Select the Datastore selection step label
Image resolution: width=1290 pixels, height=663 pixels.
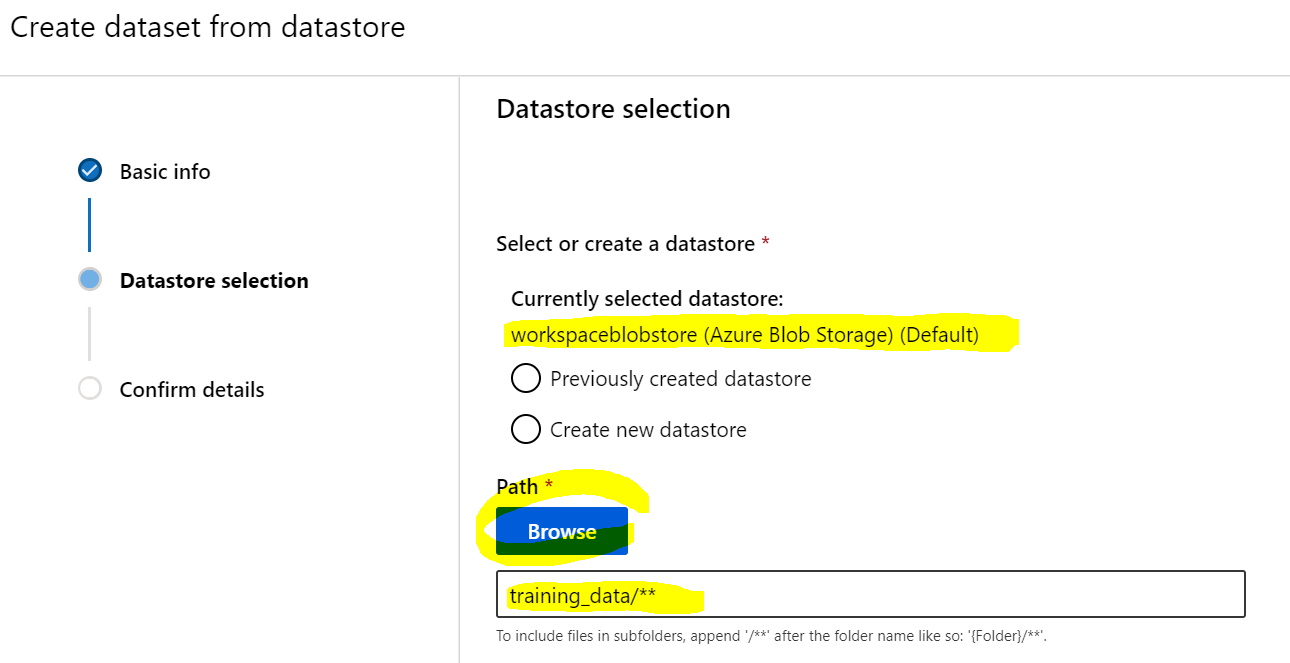click(214, 281)
